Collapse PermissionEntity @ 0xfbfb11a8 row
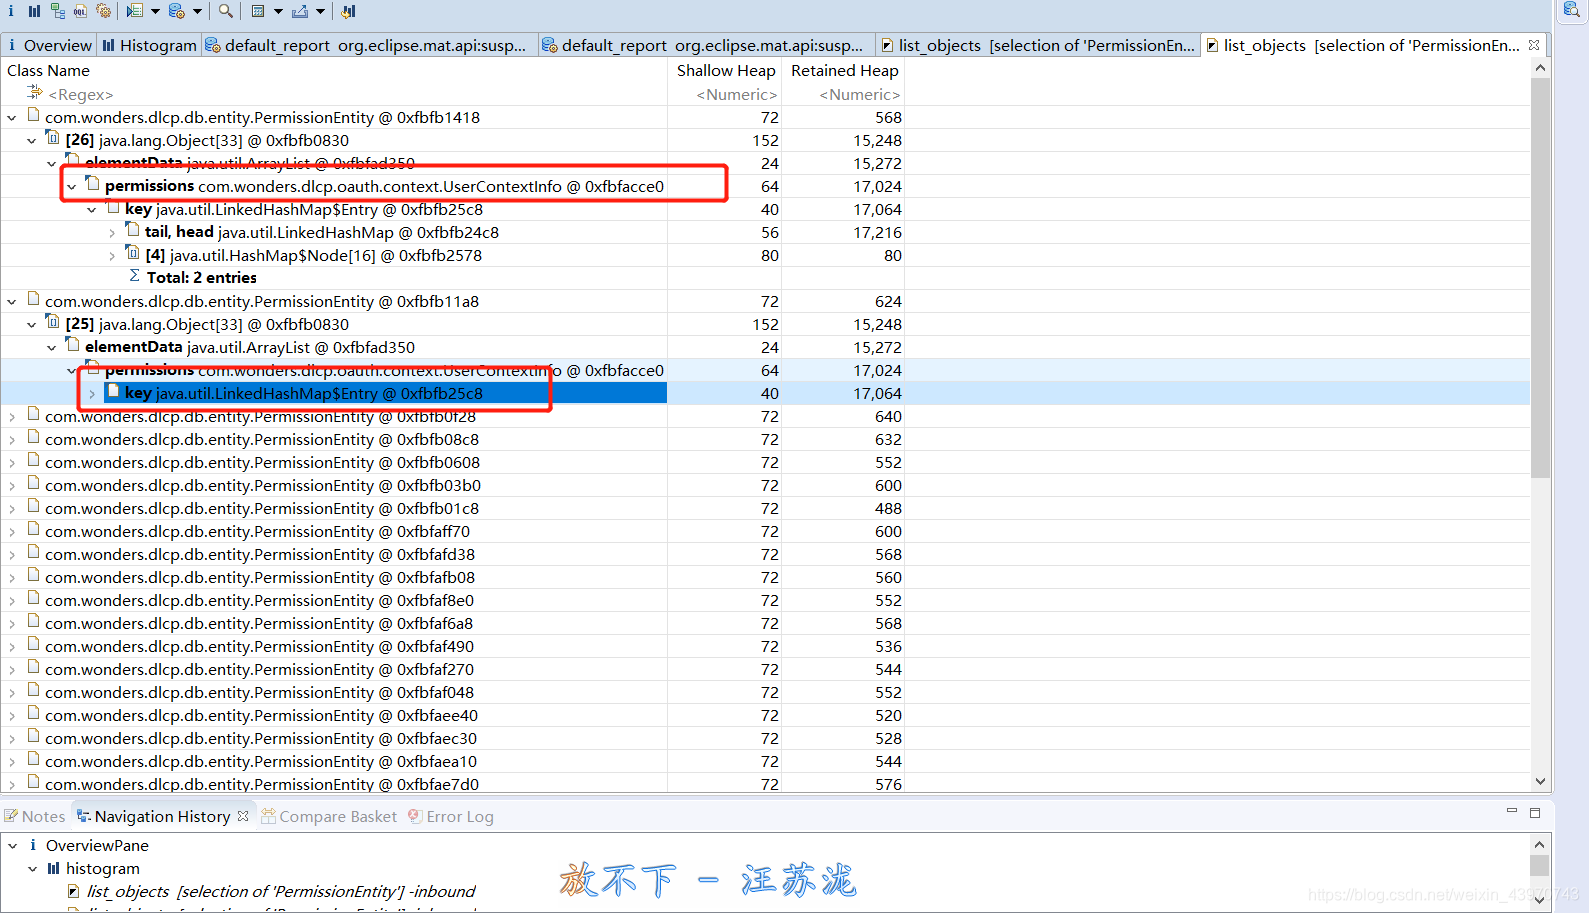1589x913 pixels. 12,302
